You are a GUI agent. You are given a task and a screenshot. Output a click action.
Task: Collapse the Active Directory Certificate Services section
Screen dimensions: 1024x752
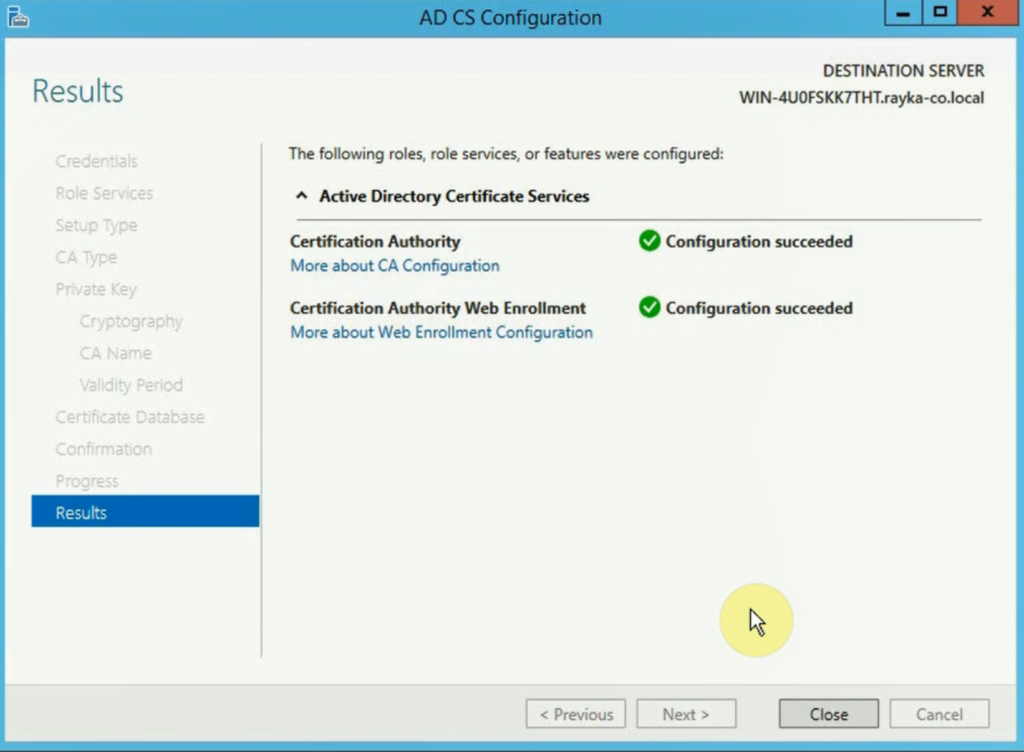[x=302, y=196]
